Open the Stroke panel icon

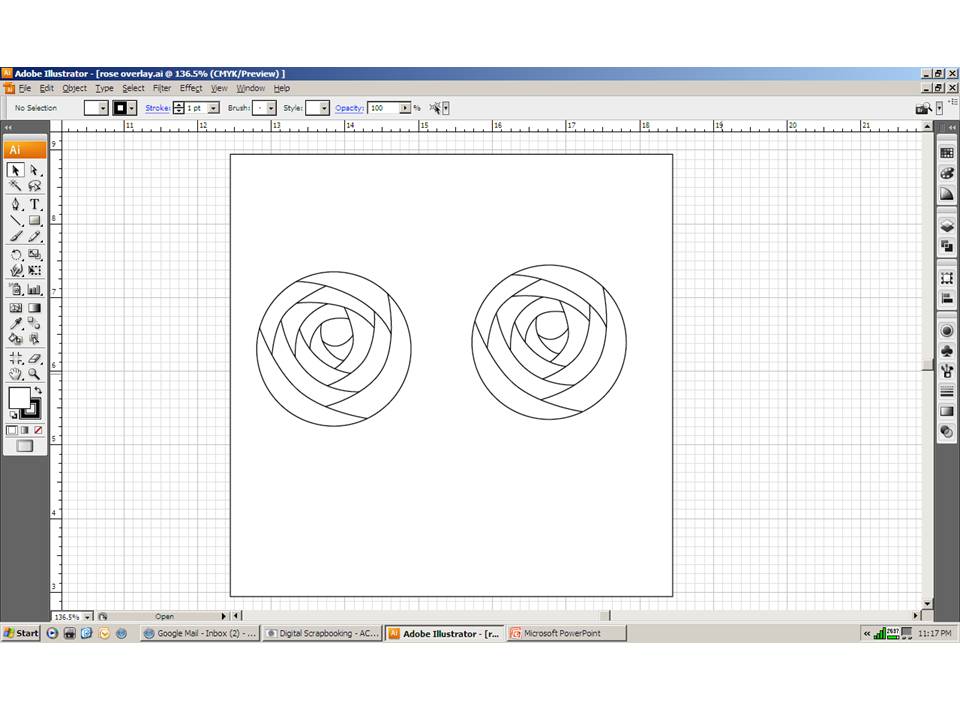[947, 391]
